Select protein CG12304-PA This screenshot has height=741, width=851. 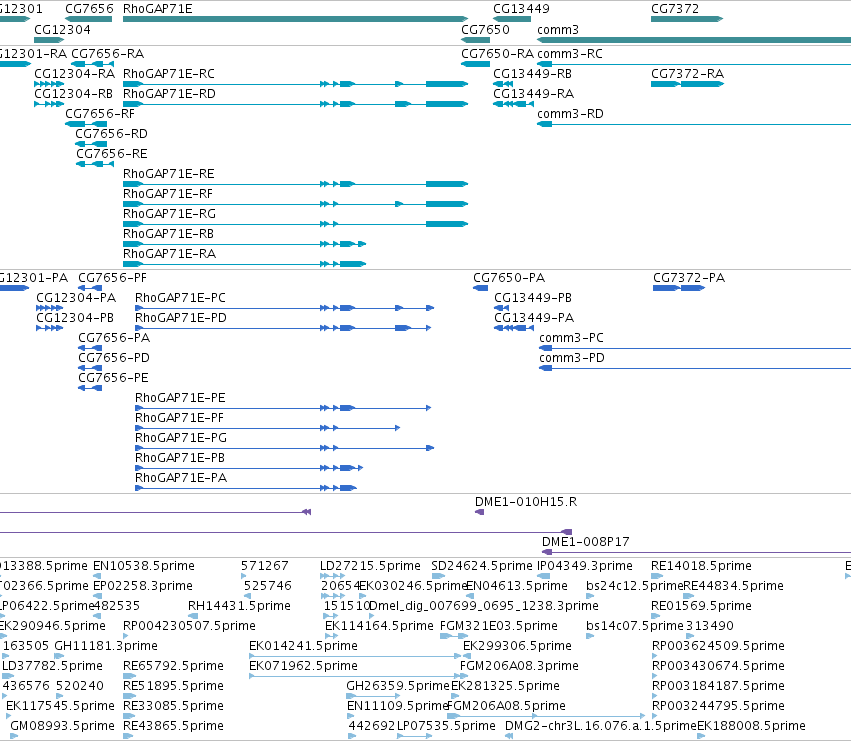click(49, 308)
